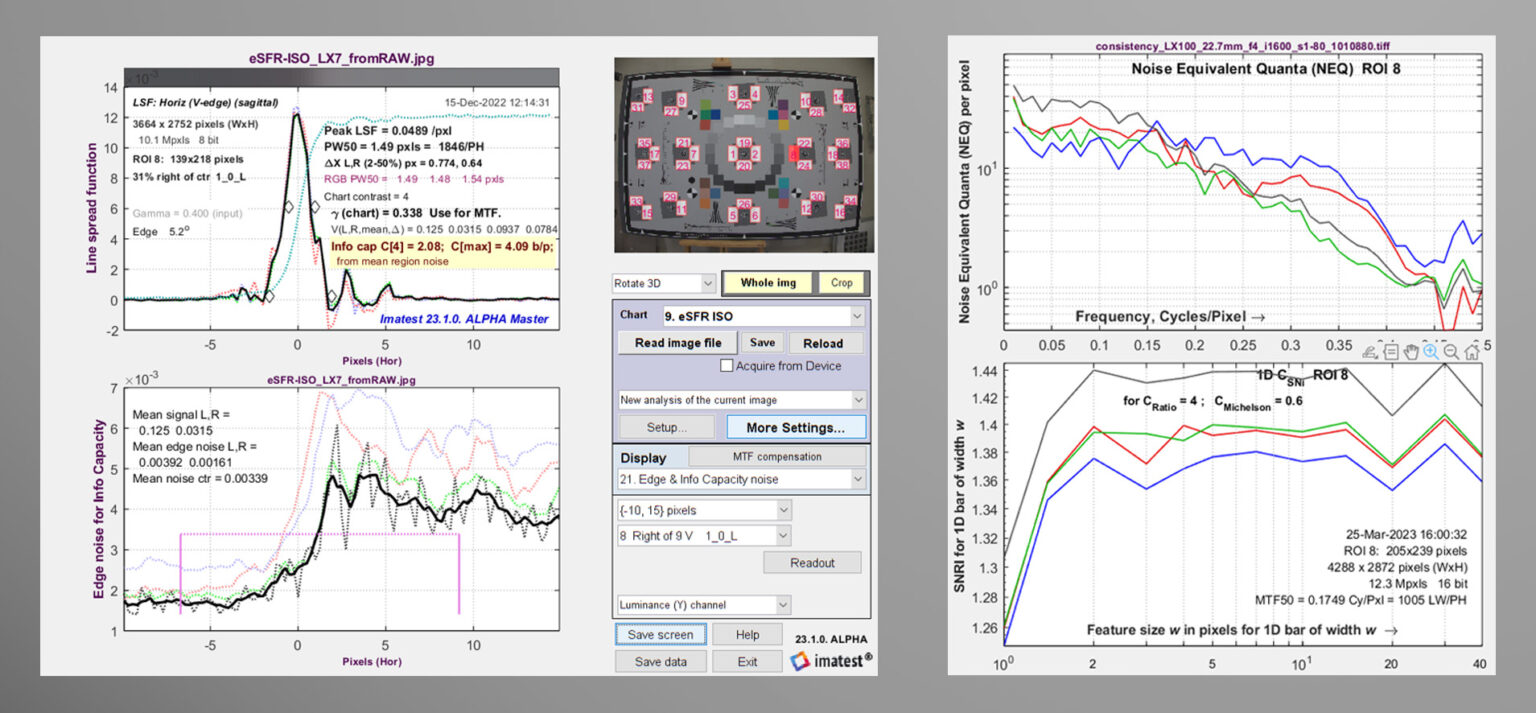The height and width of the screenshot is (713, 1536).
Task: Open More Settings for the analysis
Action: coord(796,427)
